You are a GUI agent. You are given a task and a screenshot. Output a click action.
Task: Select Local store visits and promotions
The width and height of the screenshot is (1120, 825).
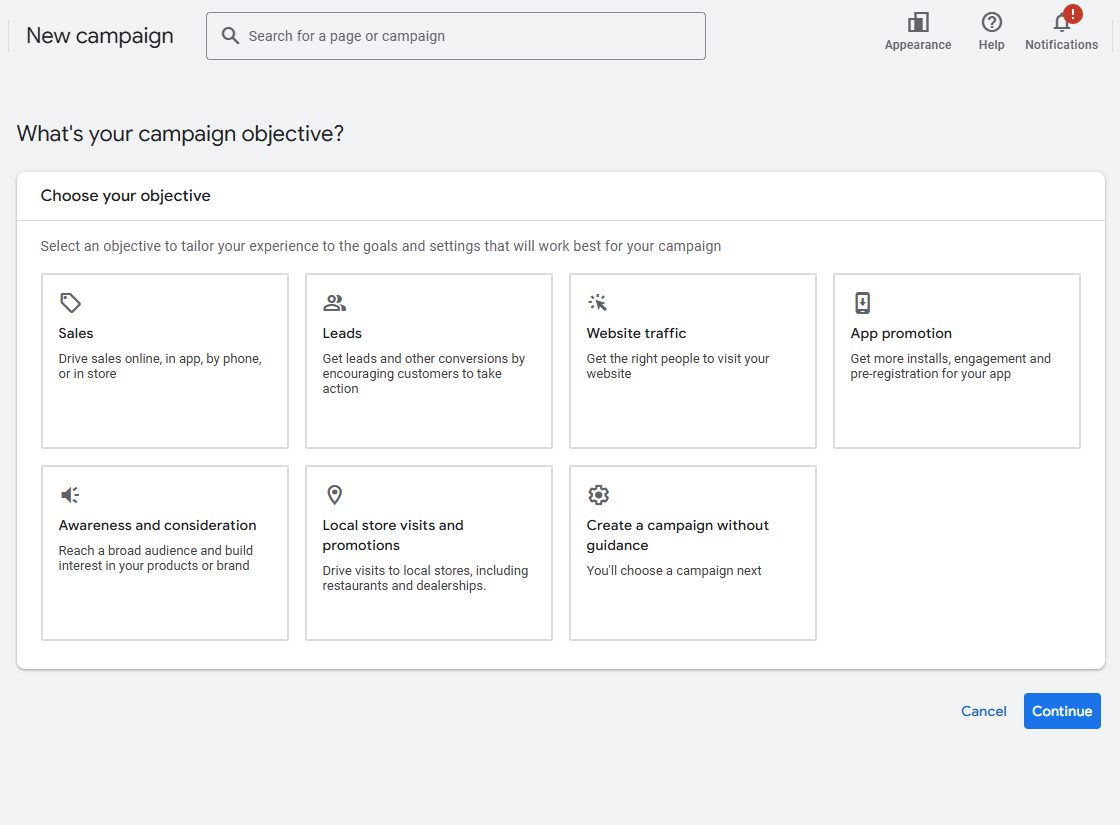click(x=429, y=553)
